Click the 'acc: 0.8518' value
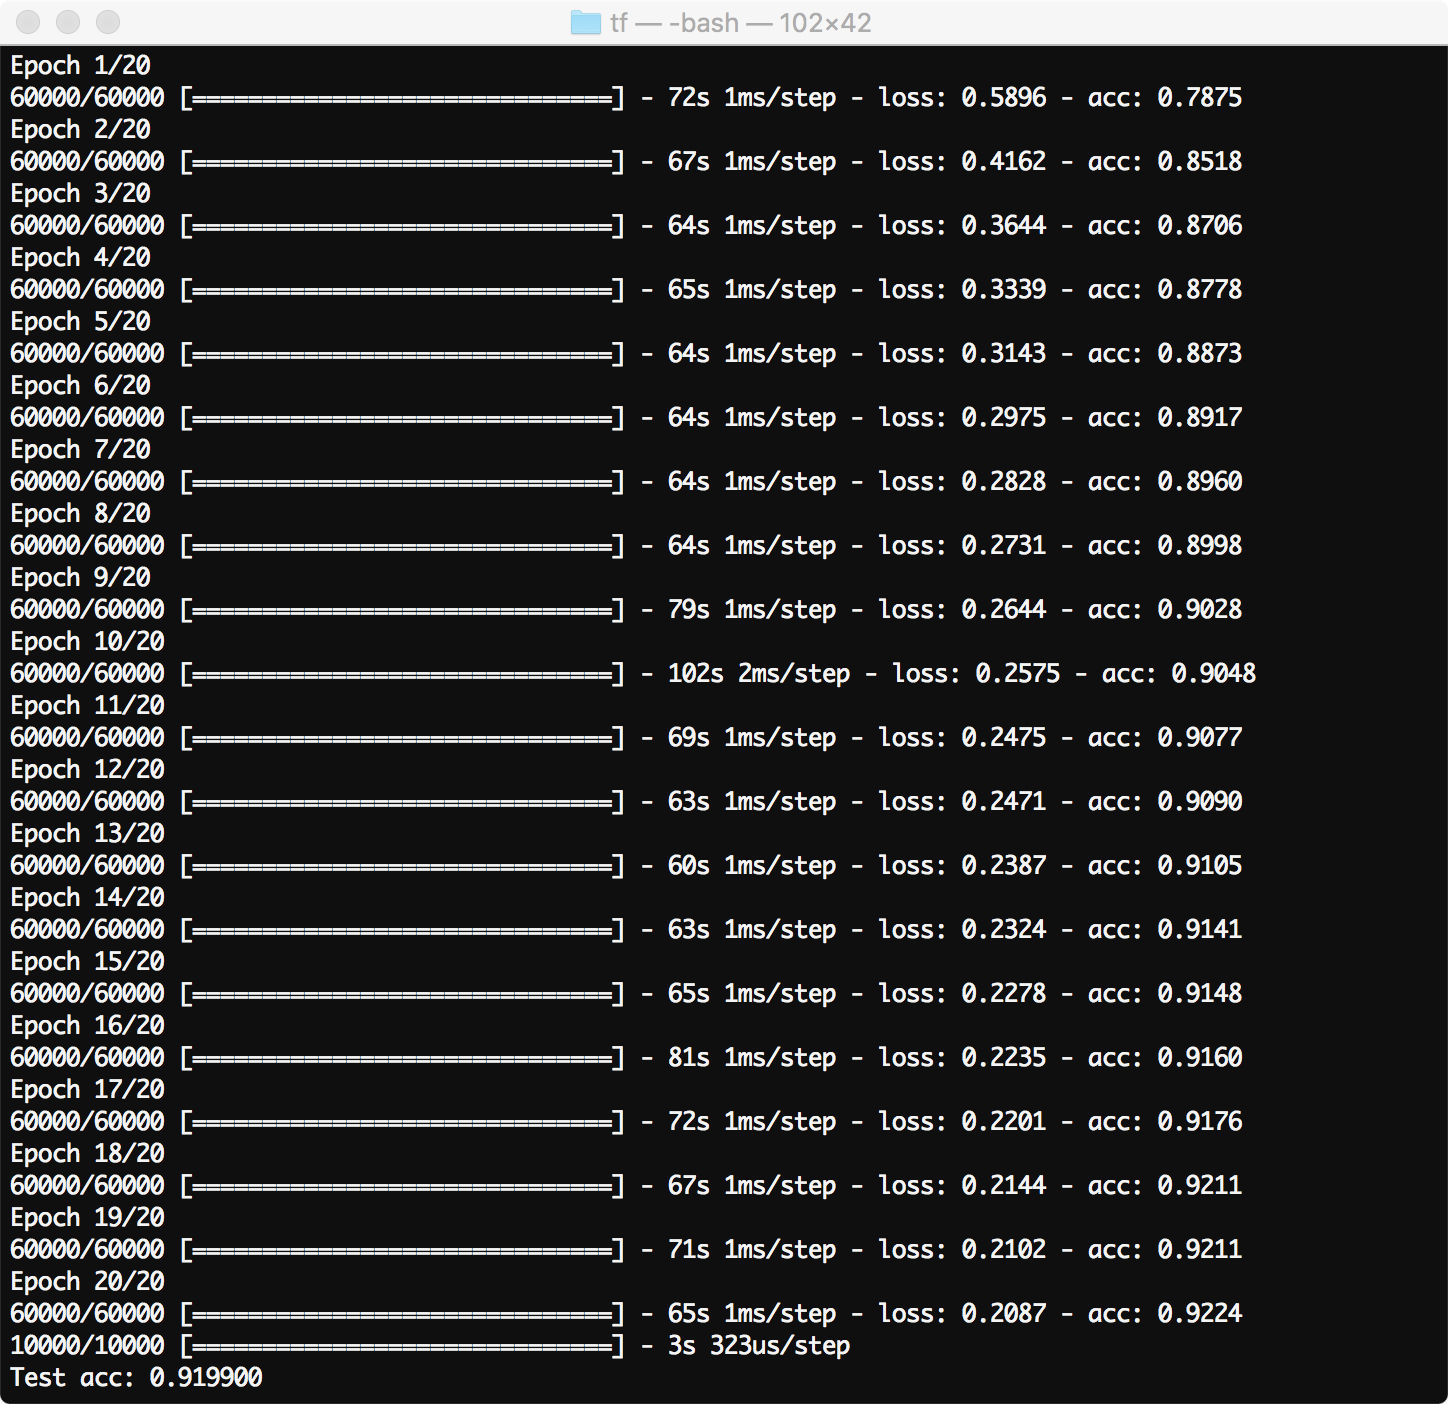The width and height of the screenshot is (1448, 1404). point(1165,162)
